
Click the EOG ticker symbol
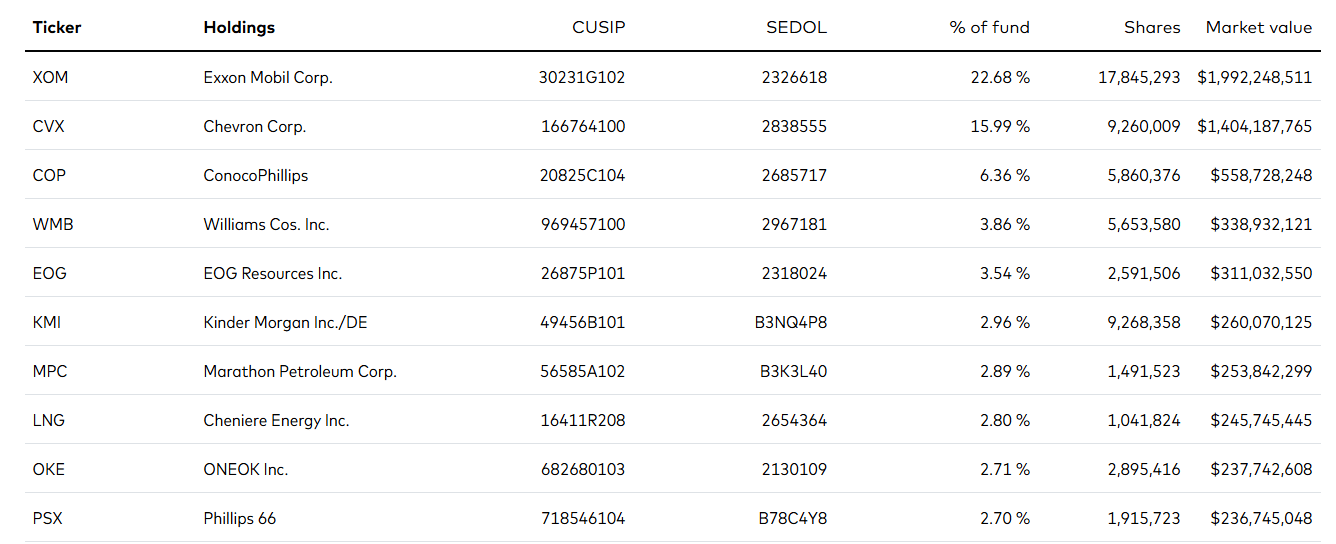click(50, 273)
